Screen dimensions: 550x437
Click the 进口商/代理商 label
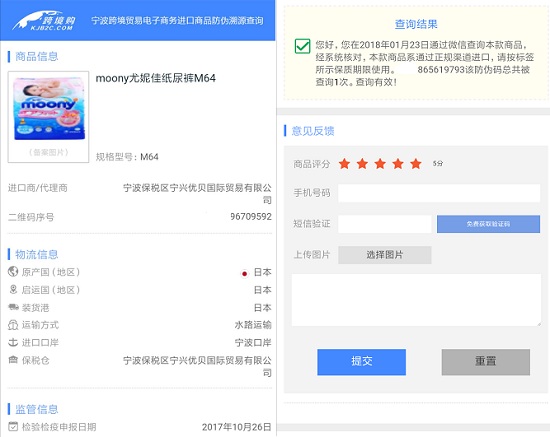38,188
